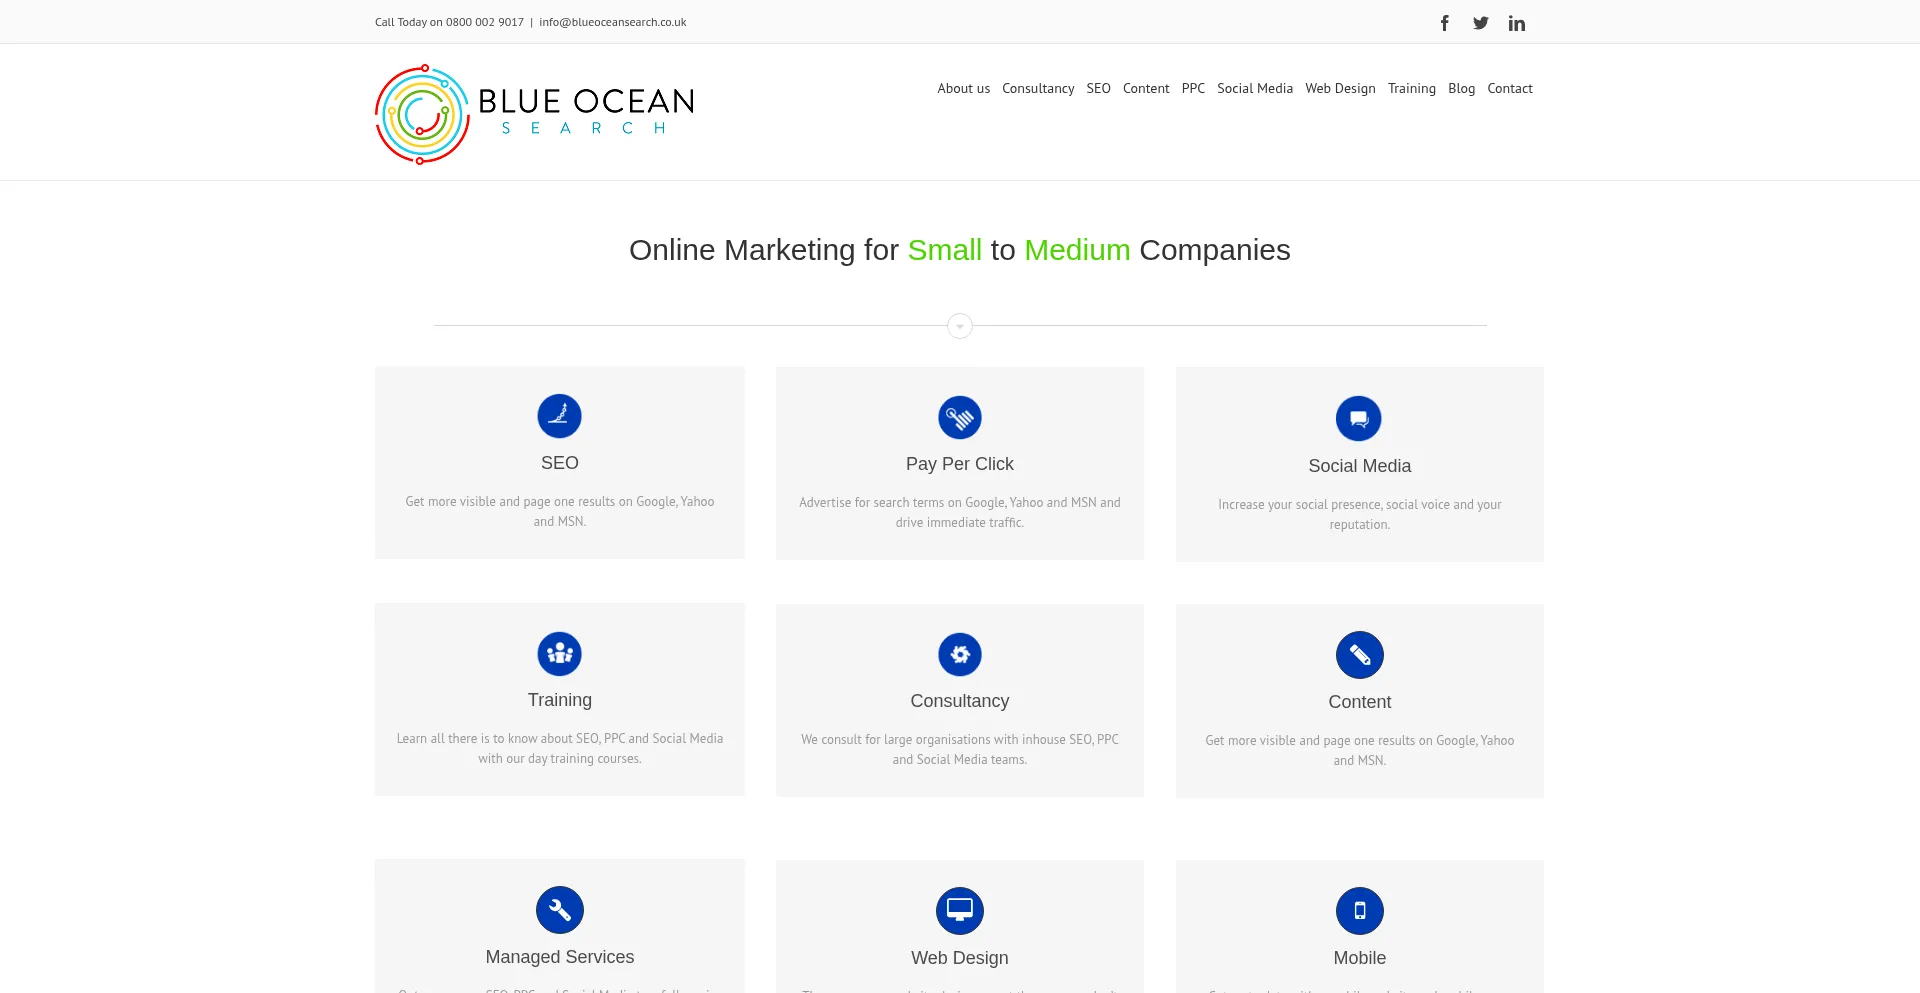Open the About us menu item
The height and width of the screenshot is (993, 1920).
[963, 88]
